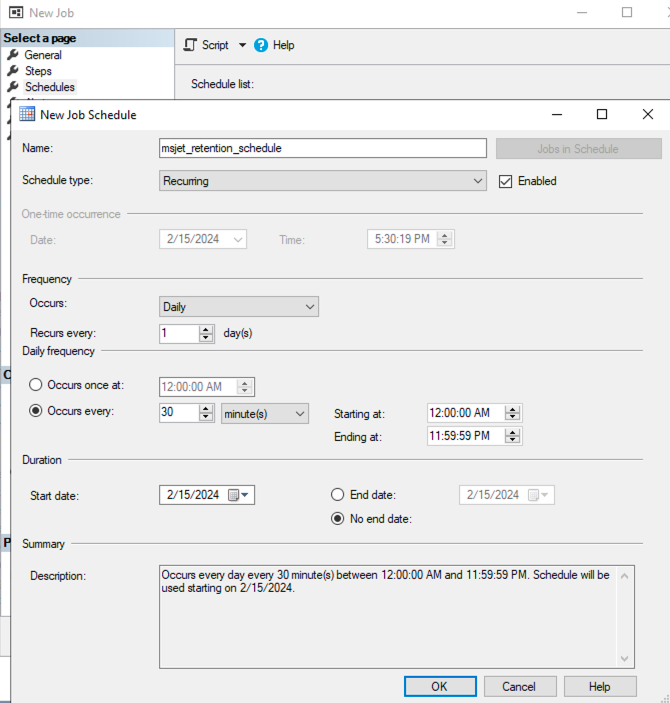Open Start date calendar picker icon

pyautogui.click(x=233, y=495)
